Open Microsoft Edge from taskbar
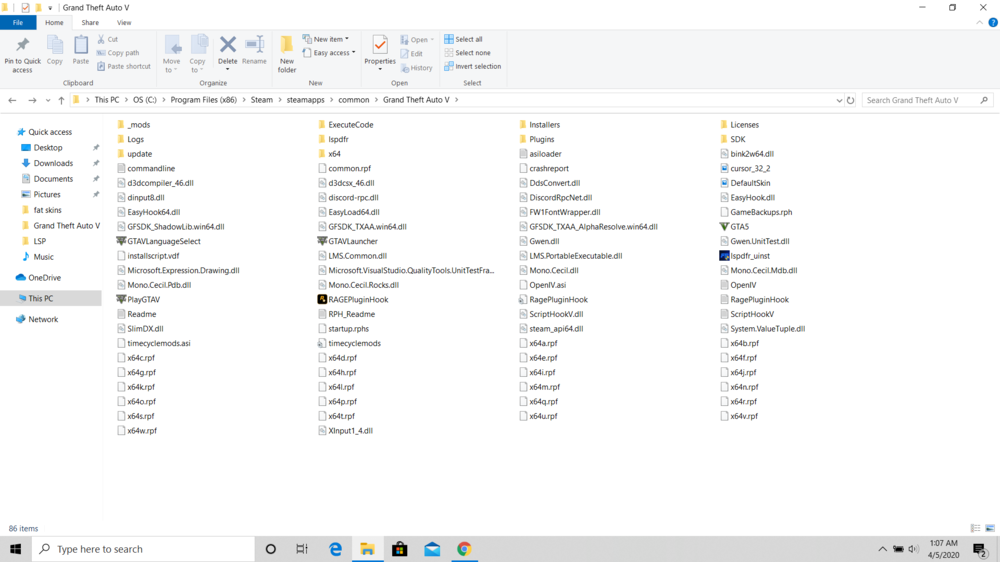The height and width of the screenshot is (562, 1000). click(x=335, y=549)
